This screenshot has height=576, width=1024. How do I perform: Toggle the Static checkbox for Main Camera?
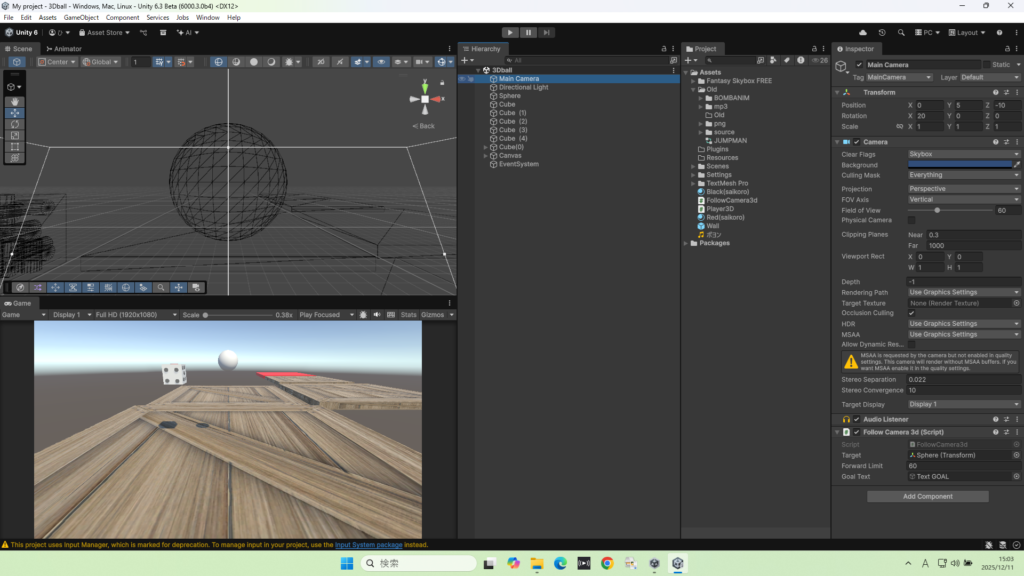pos(986,64)
